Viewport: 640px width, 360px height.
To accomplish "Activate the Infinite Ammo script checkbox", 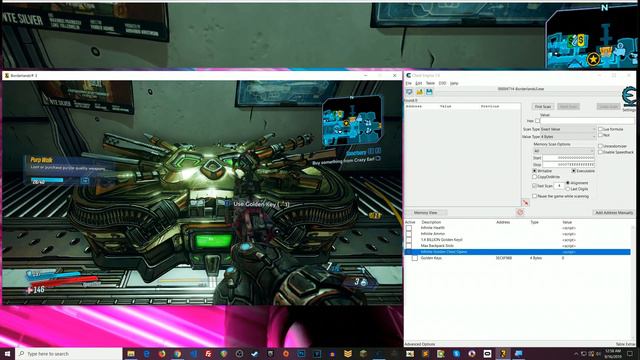I will tap(409, 234).
